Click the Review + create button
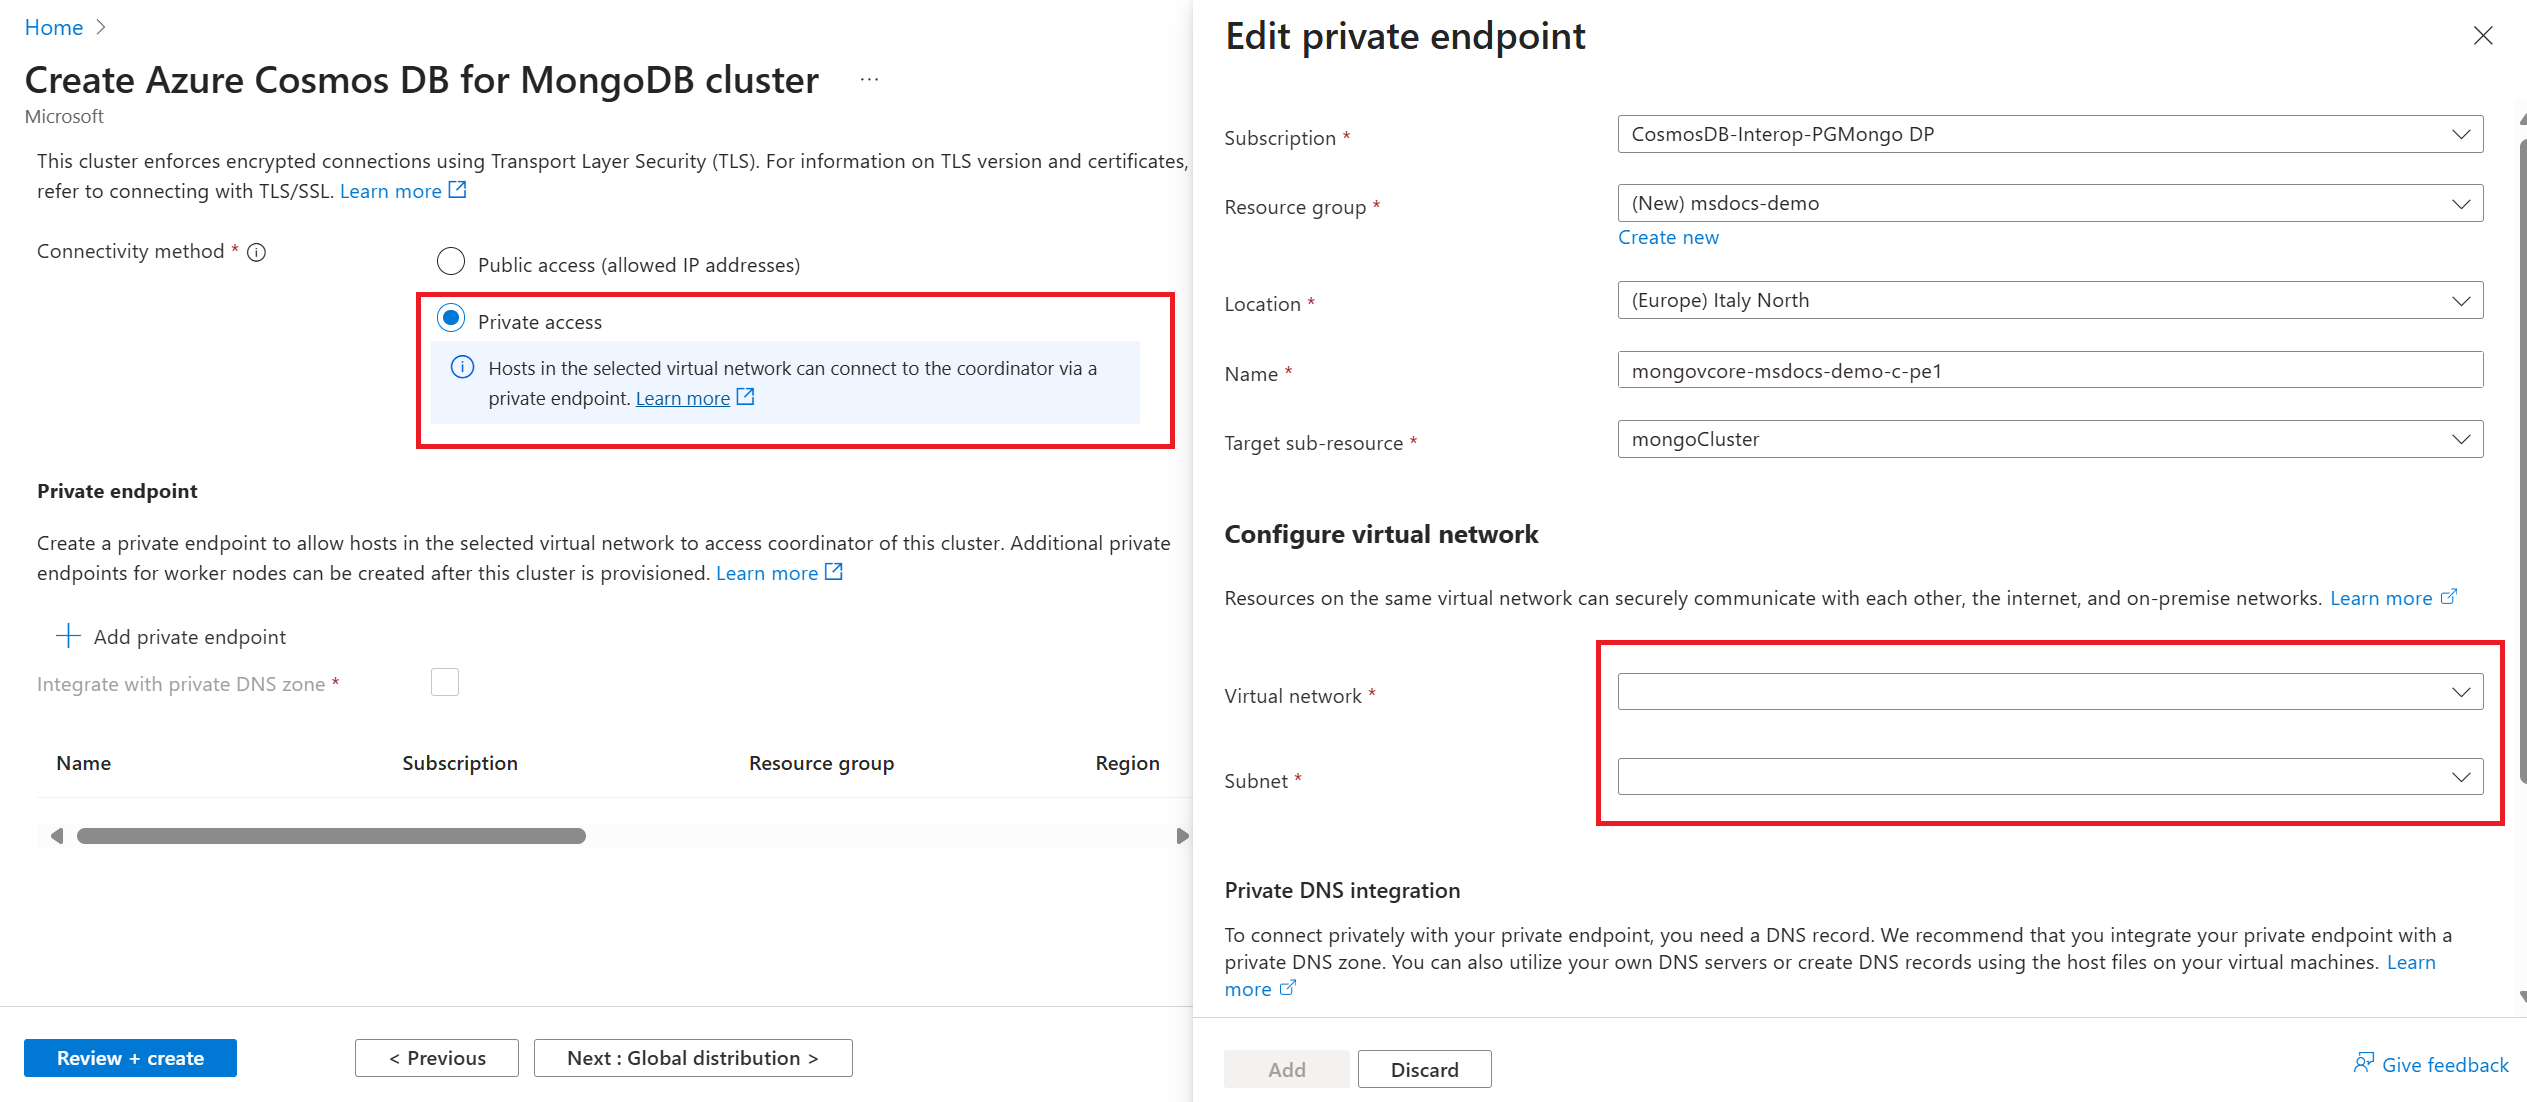Image resolution: width=2527 pixels, height=1102 pixels. (x=130, y=1057)
